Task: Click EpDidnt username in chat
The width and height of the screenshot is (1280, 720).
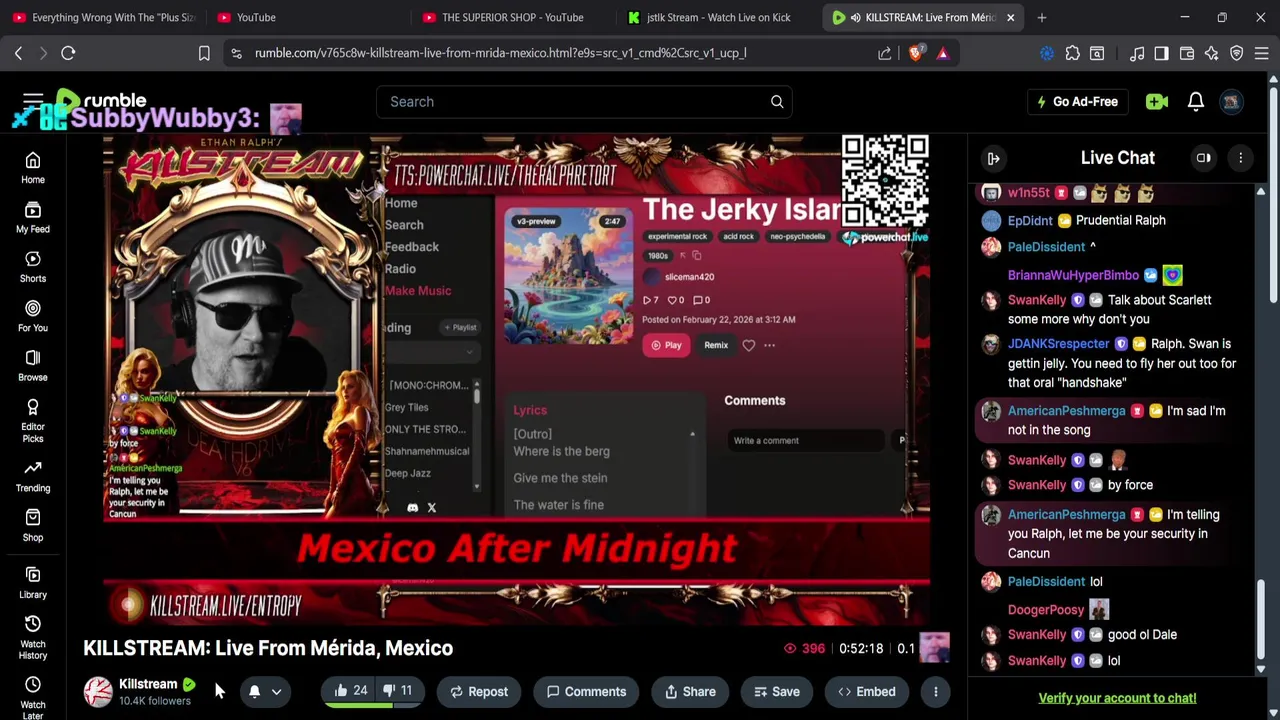Action: (x=1030, y=220)
